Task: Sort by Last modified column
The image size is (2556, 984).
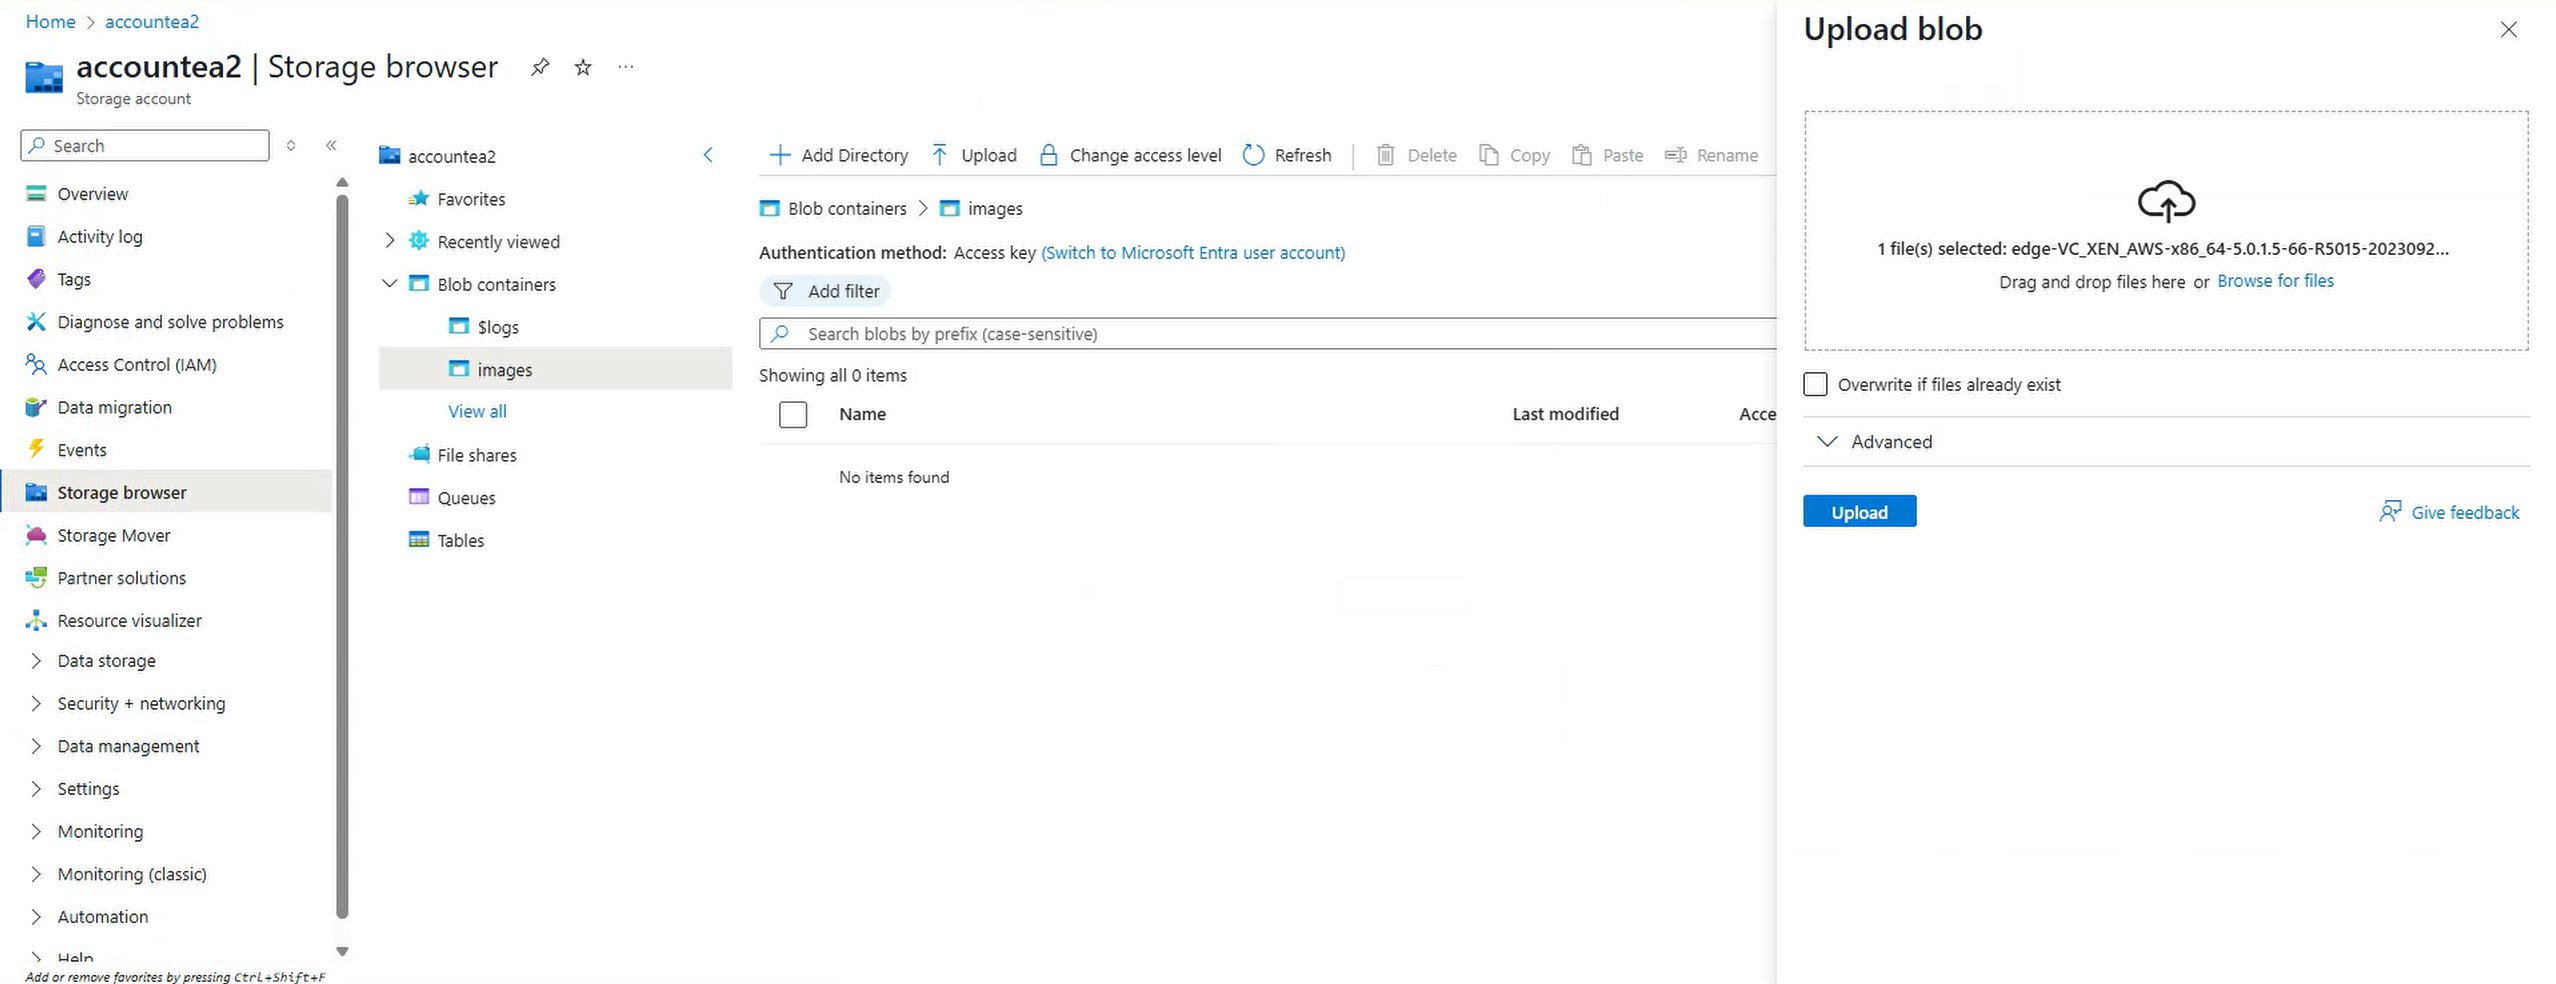Action: coord(1565,414)
